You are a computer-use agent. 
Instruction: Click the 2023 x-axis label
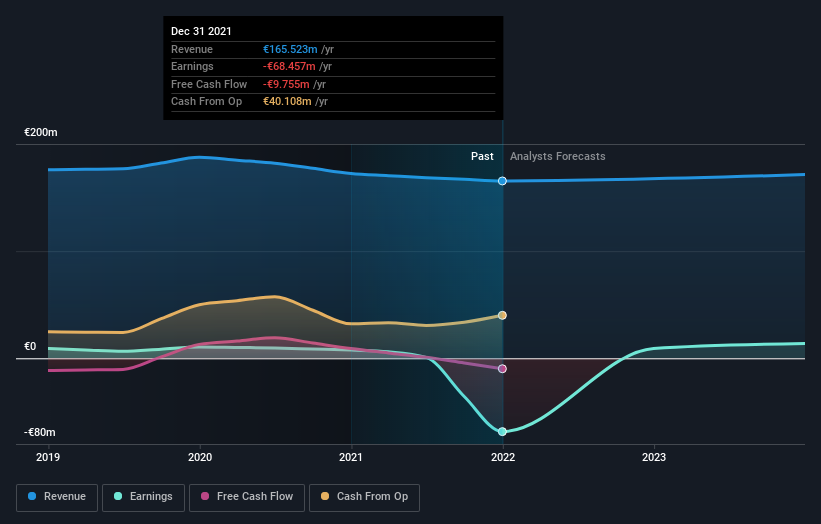coord(654,458)
